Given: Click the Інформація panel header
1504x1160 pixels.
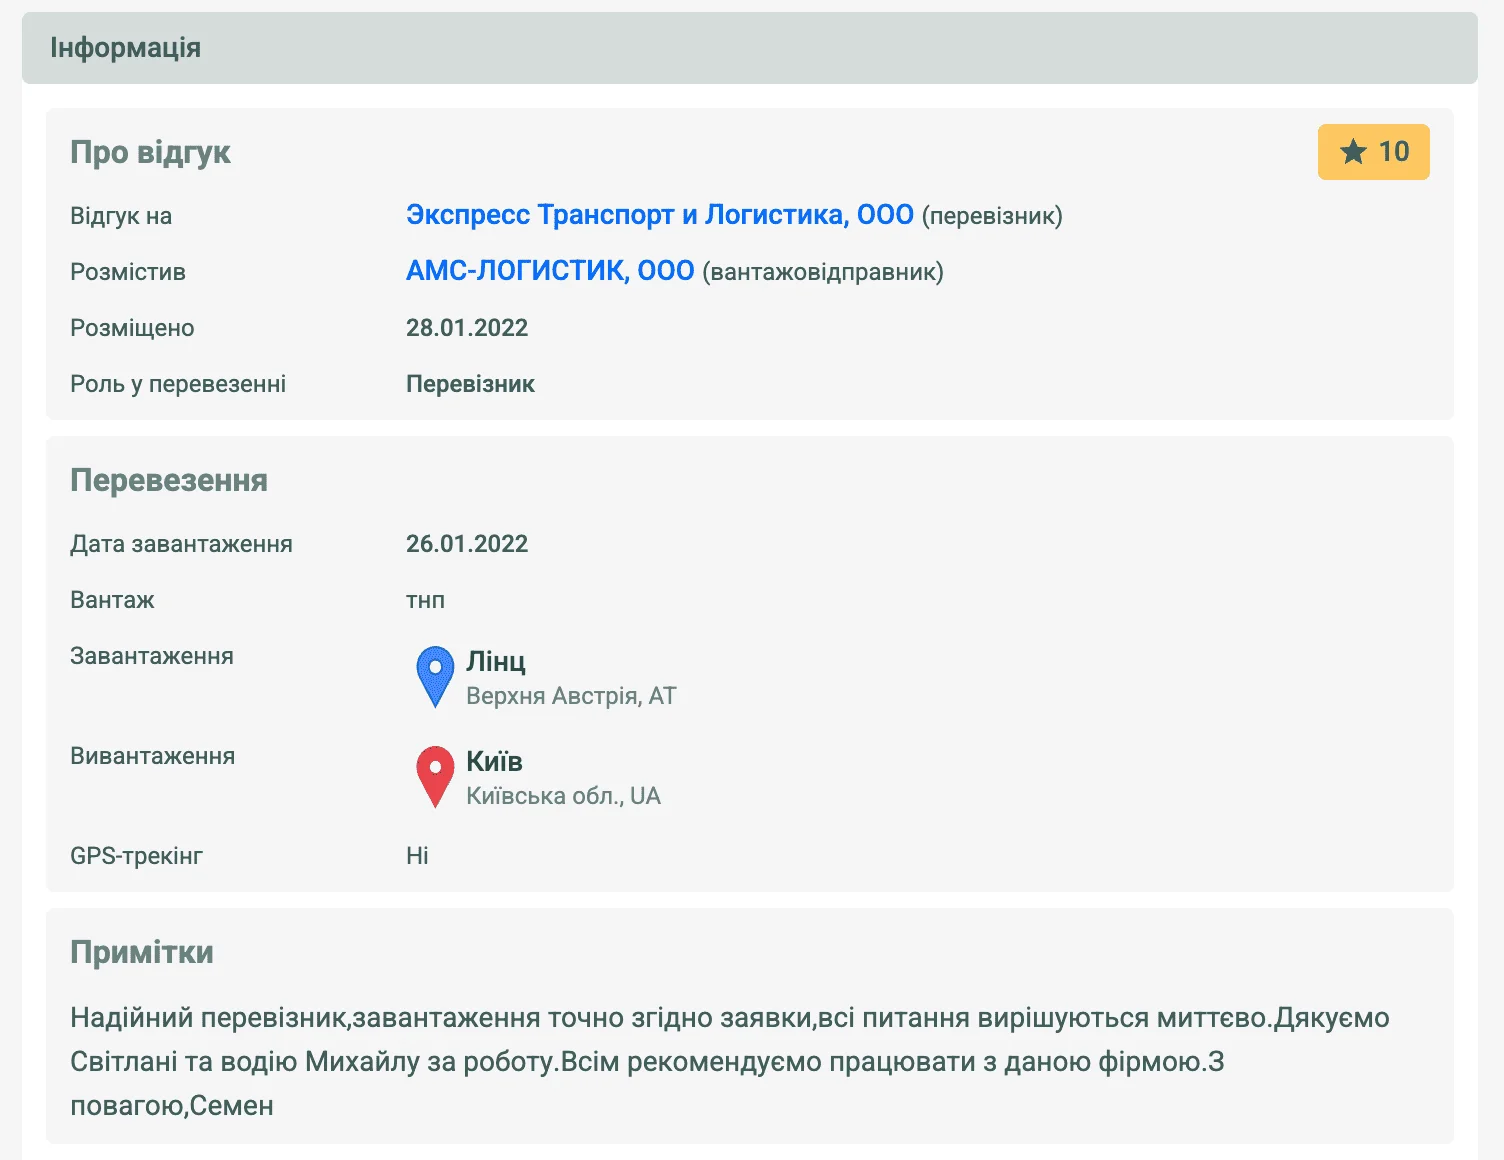Looking at the screenshot, I should tap(125, 48).
